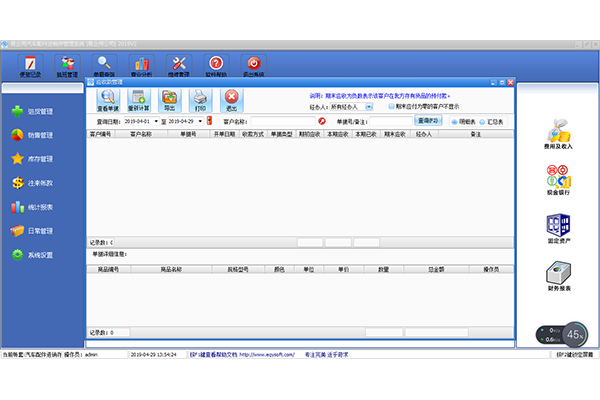Toggle 期末应付为零的客户不显示 checkbox
The width and height of the screenshot is (600, 400).
point(391,106)
